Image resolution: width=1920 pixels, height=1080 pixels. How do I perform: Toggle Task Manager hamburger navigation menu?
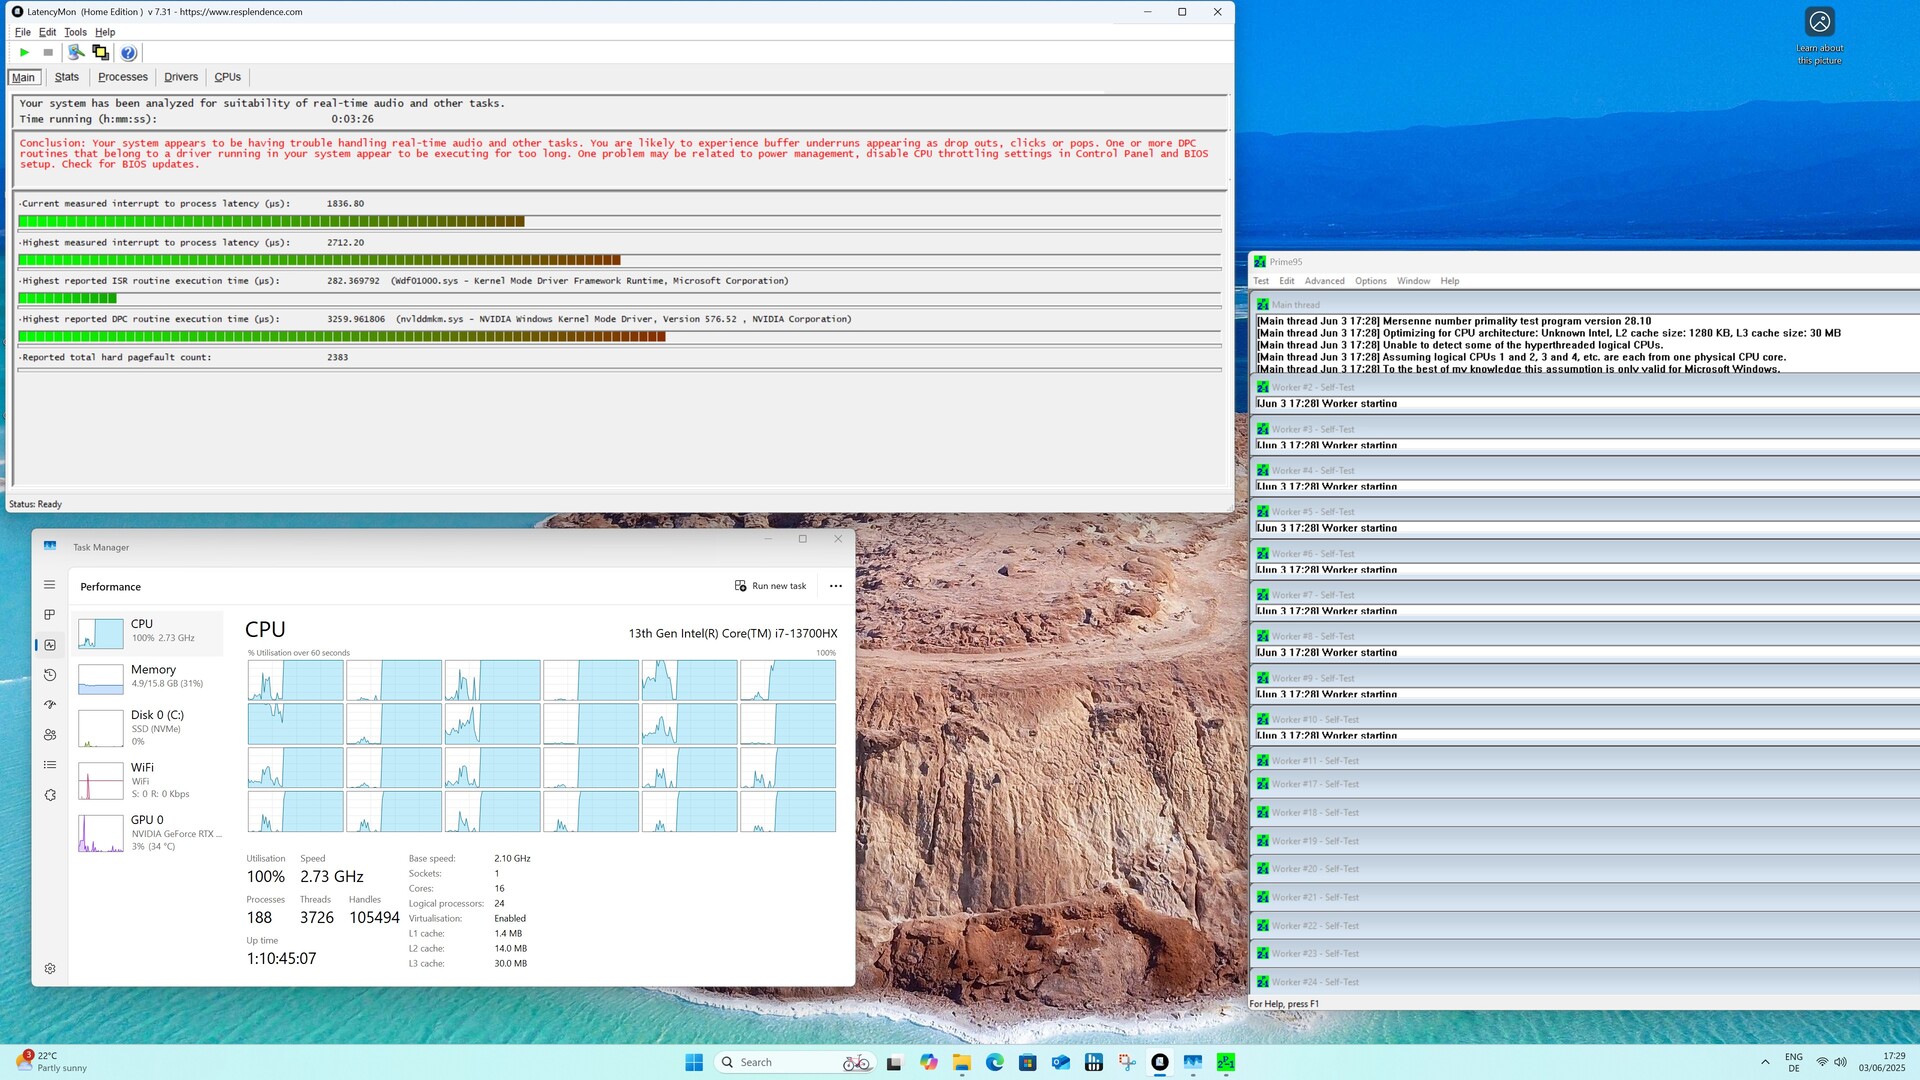(49, 585)
